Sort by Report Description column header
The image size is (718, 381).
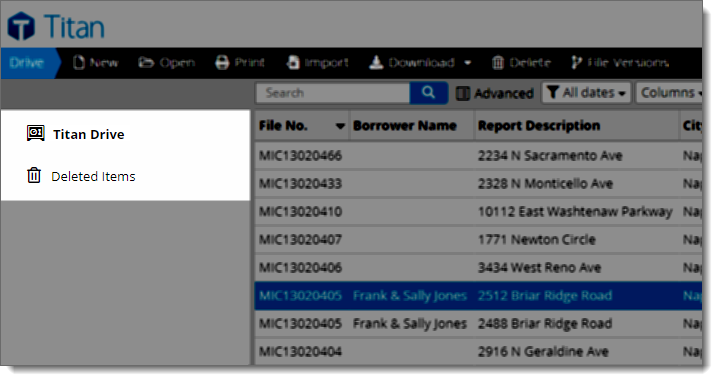(539, 125)
